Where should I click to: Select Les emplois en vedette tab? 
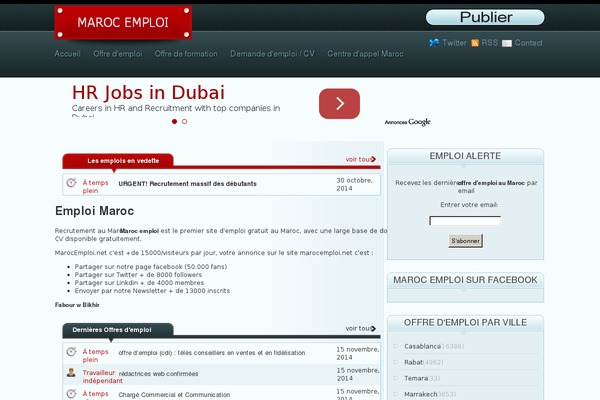click(118, 161)
